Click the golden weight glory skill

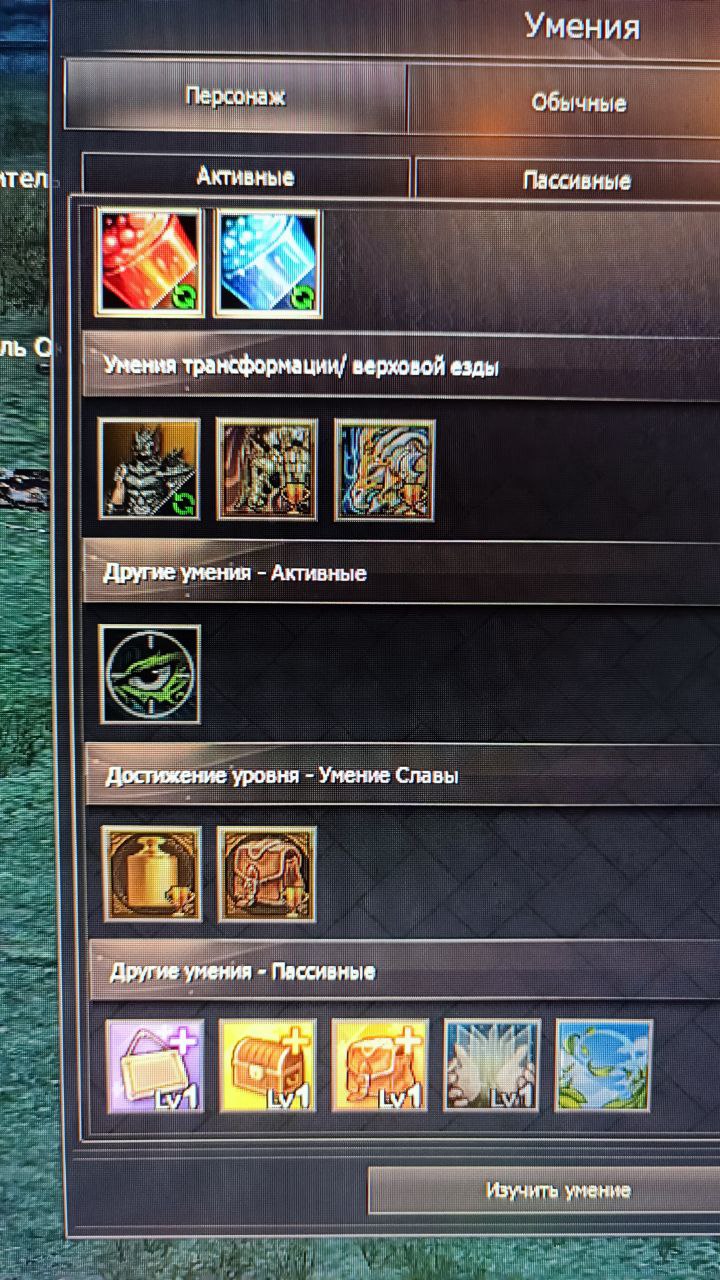152,874
